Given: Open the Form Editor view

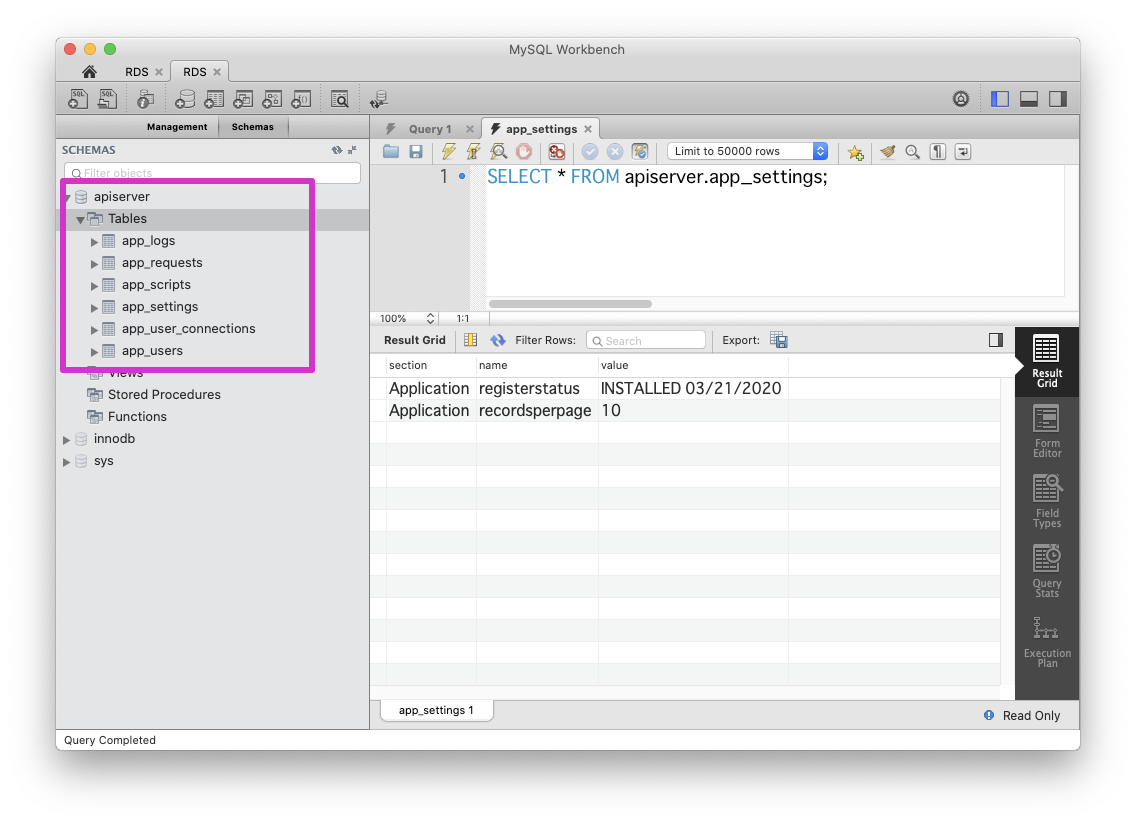Looking at the screenshot, I should click(1047, 432).
